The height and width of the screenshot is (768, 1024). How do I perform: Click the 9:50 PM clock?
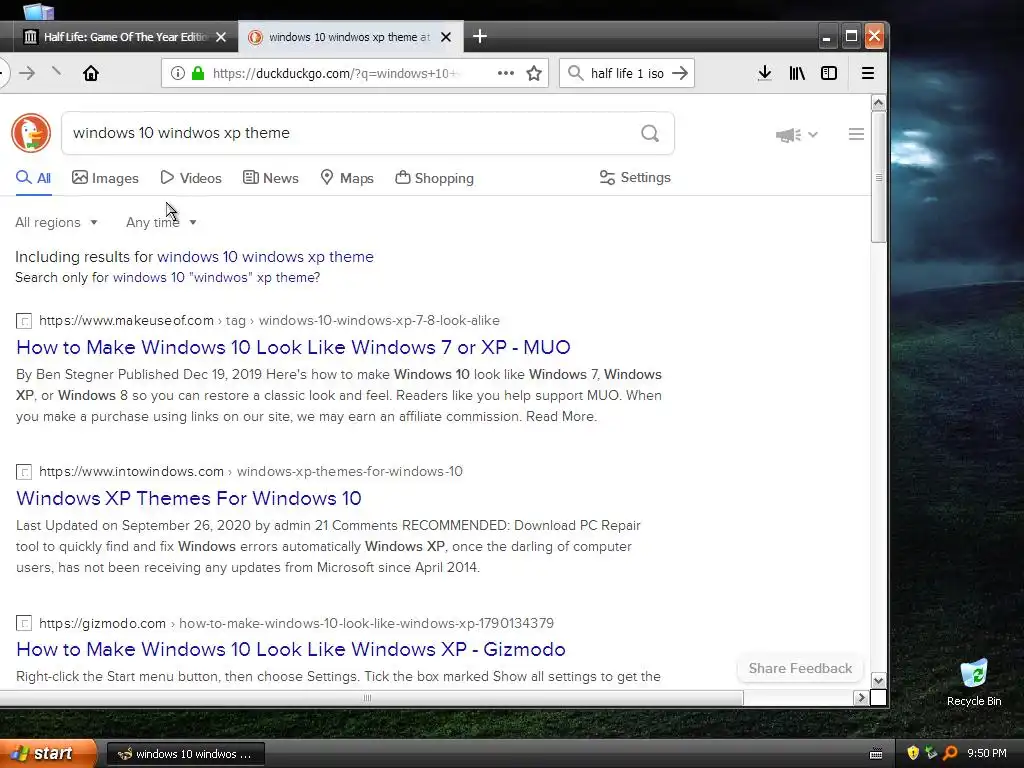pyautogui.click(x=987, y=753)
